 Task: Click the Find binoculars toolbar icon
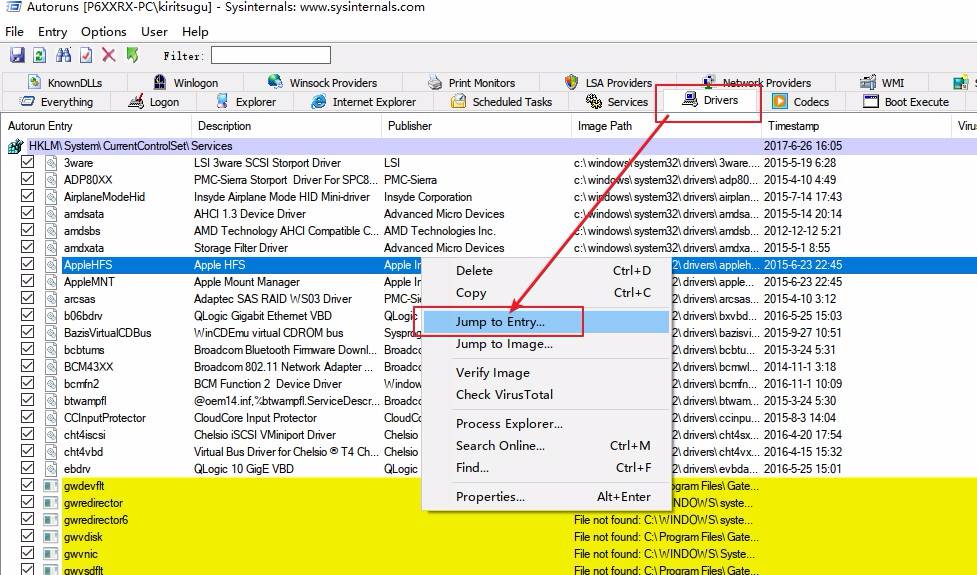point(63,55)
